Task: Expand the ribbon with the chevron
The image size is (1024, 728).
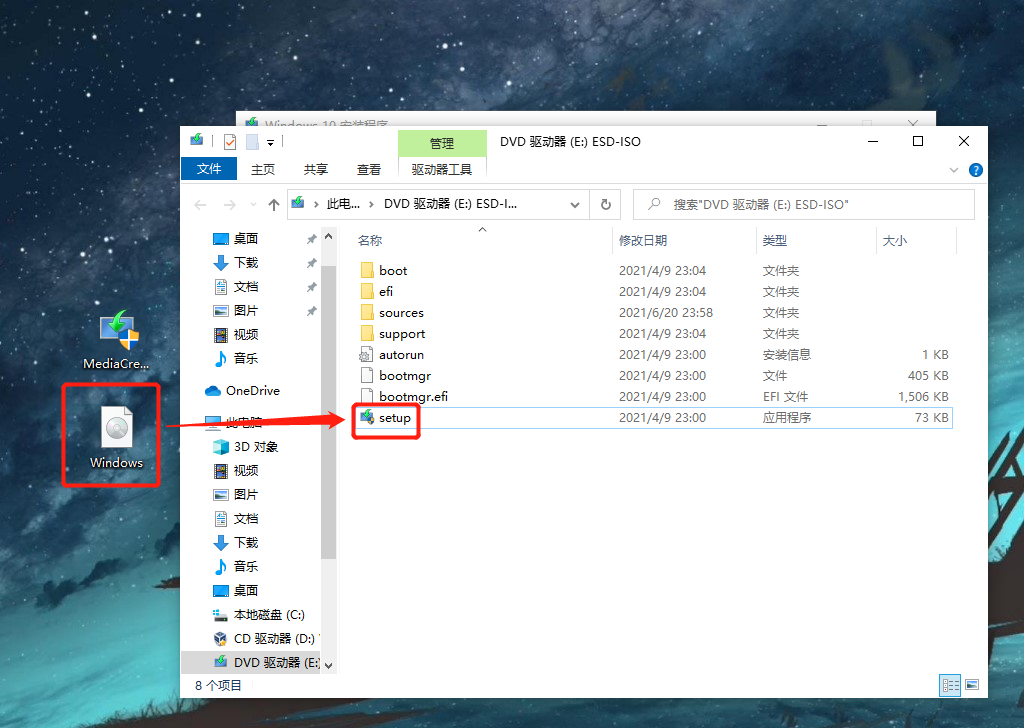Action: click(x=953, y=170)
